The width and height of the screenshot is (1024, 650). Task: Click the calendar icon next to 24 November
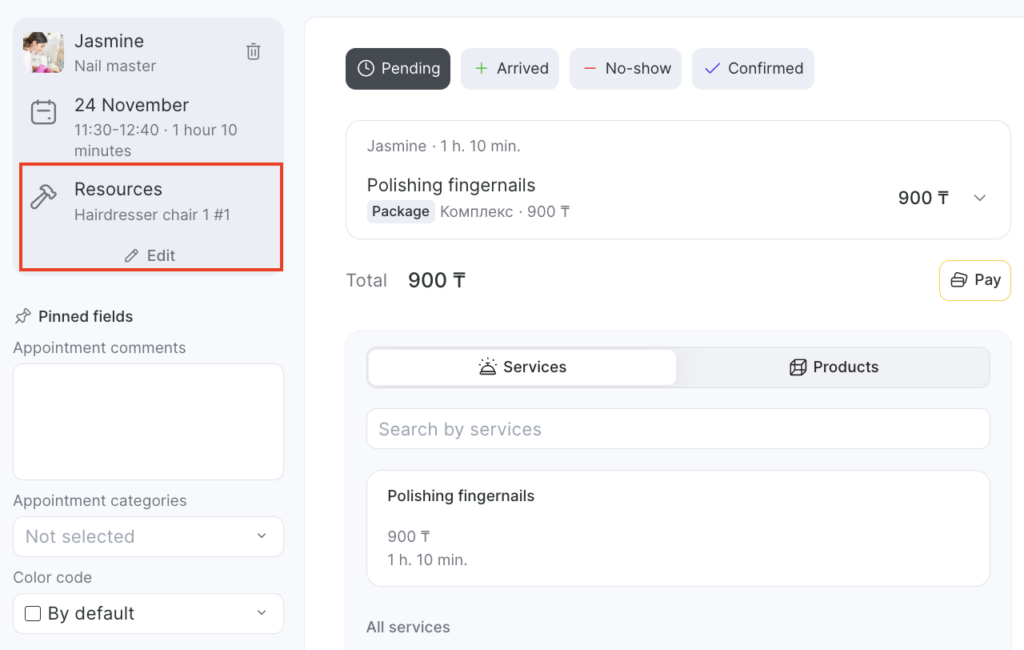43,113
